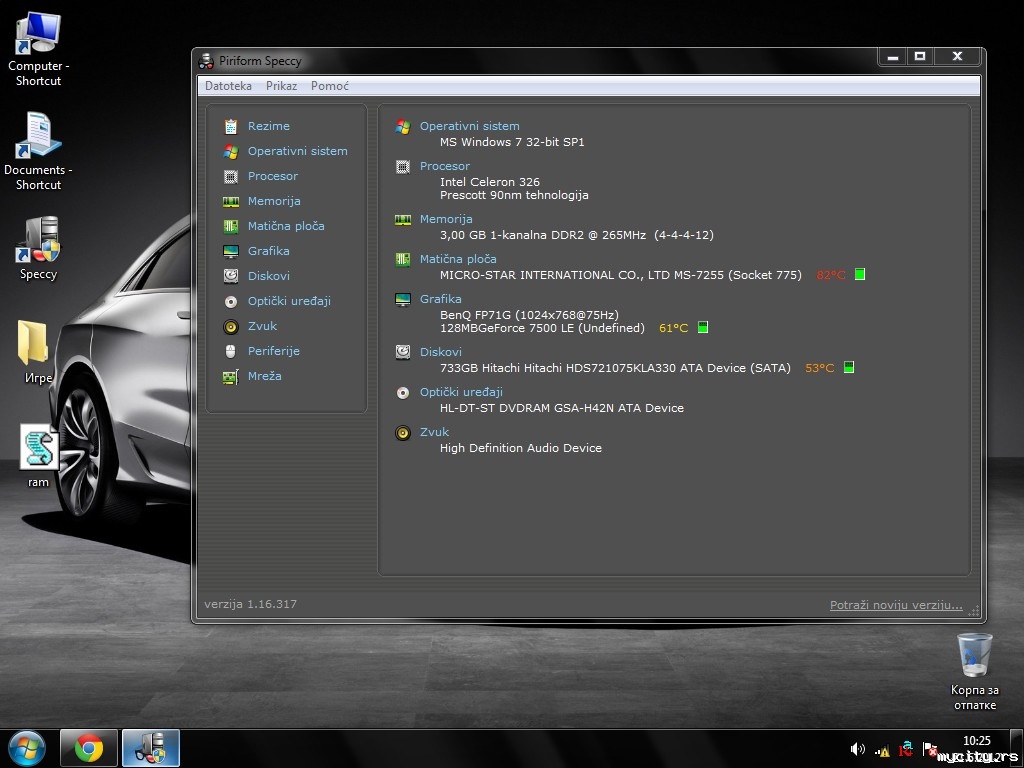Click the Procesor heading in summary panel
Viewport: 1024px width, 768px height.
pos(444,166)
